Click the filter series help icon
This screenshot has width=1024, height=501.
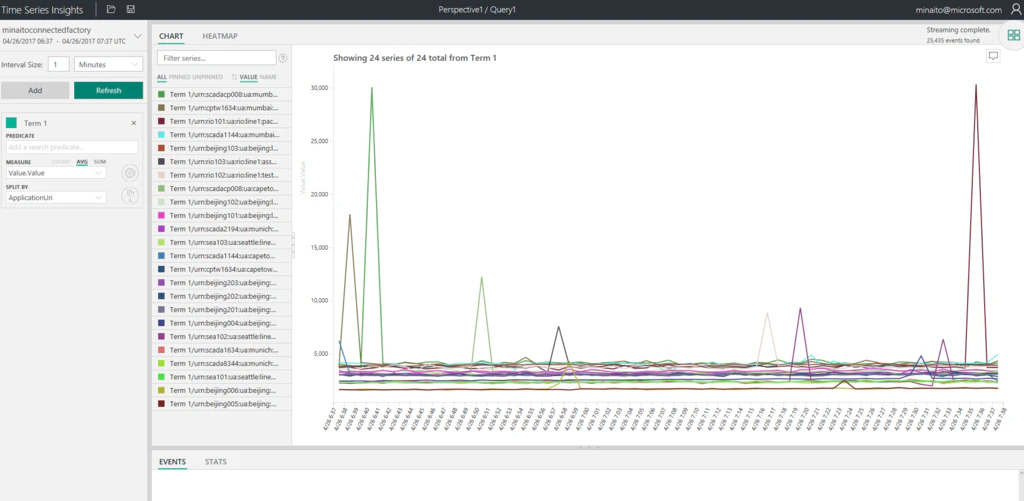pyautogui.click(x=283, y=58)
